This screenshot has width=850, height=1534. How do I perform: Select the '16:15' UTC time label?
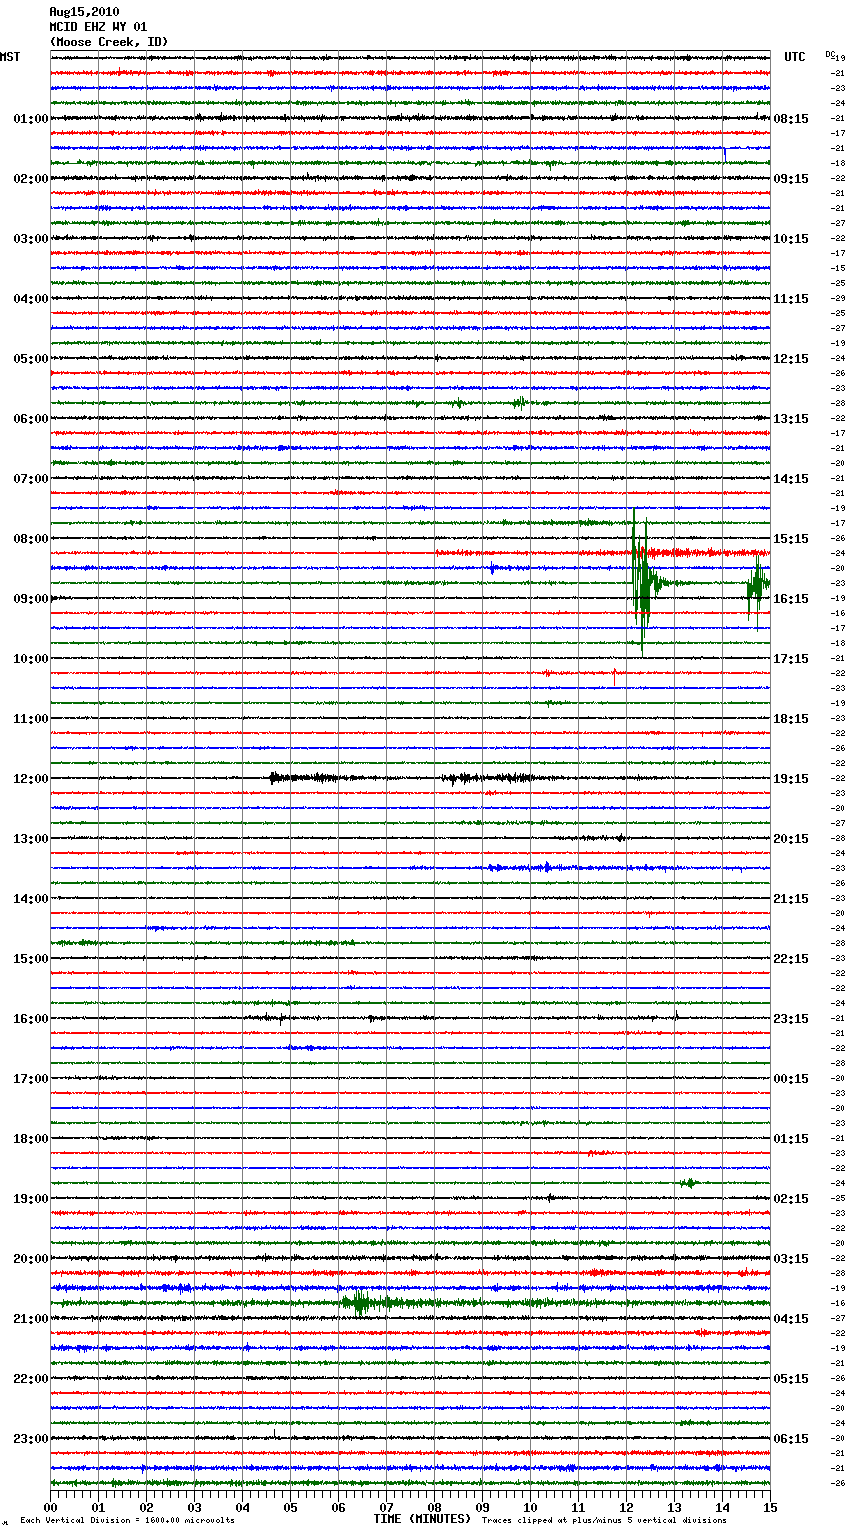coord(791,599)
